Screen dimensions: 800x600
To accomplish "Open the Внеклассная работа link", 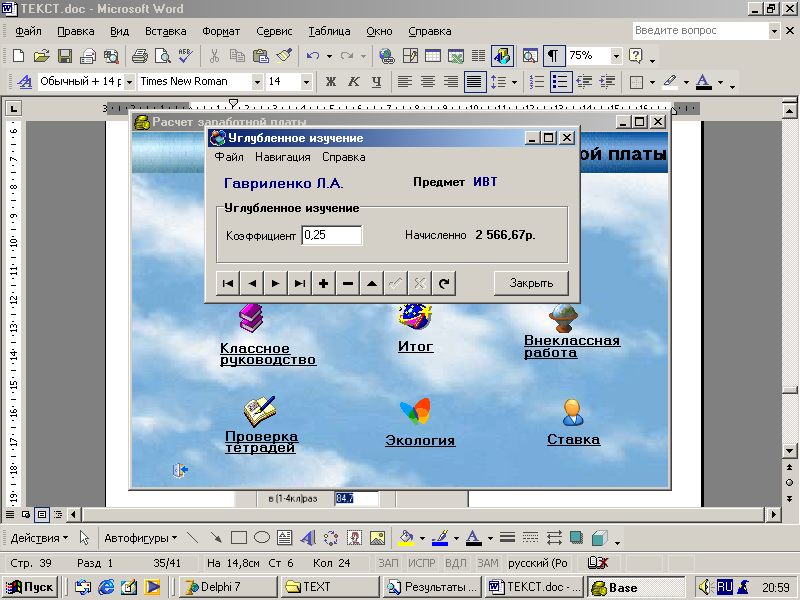I will (x=572, y=346).
